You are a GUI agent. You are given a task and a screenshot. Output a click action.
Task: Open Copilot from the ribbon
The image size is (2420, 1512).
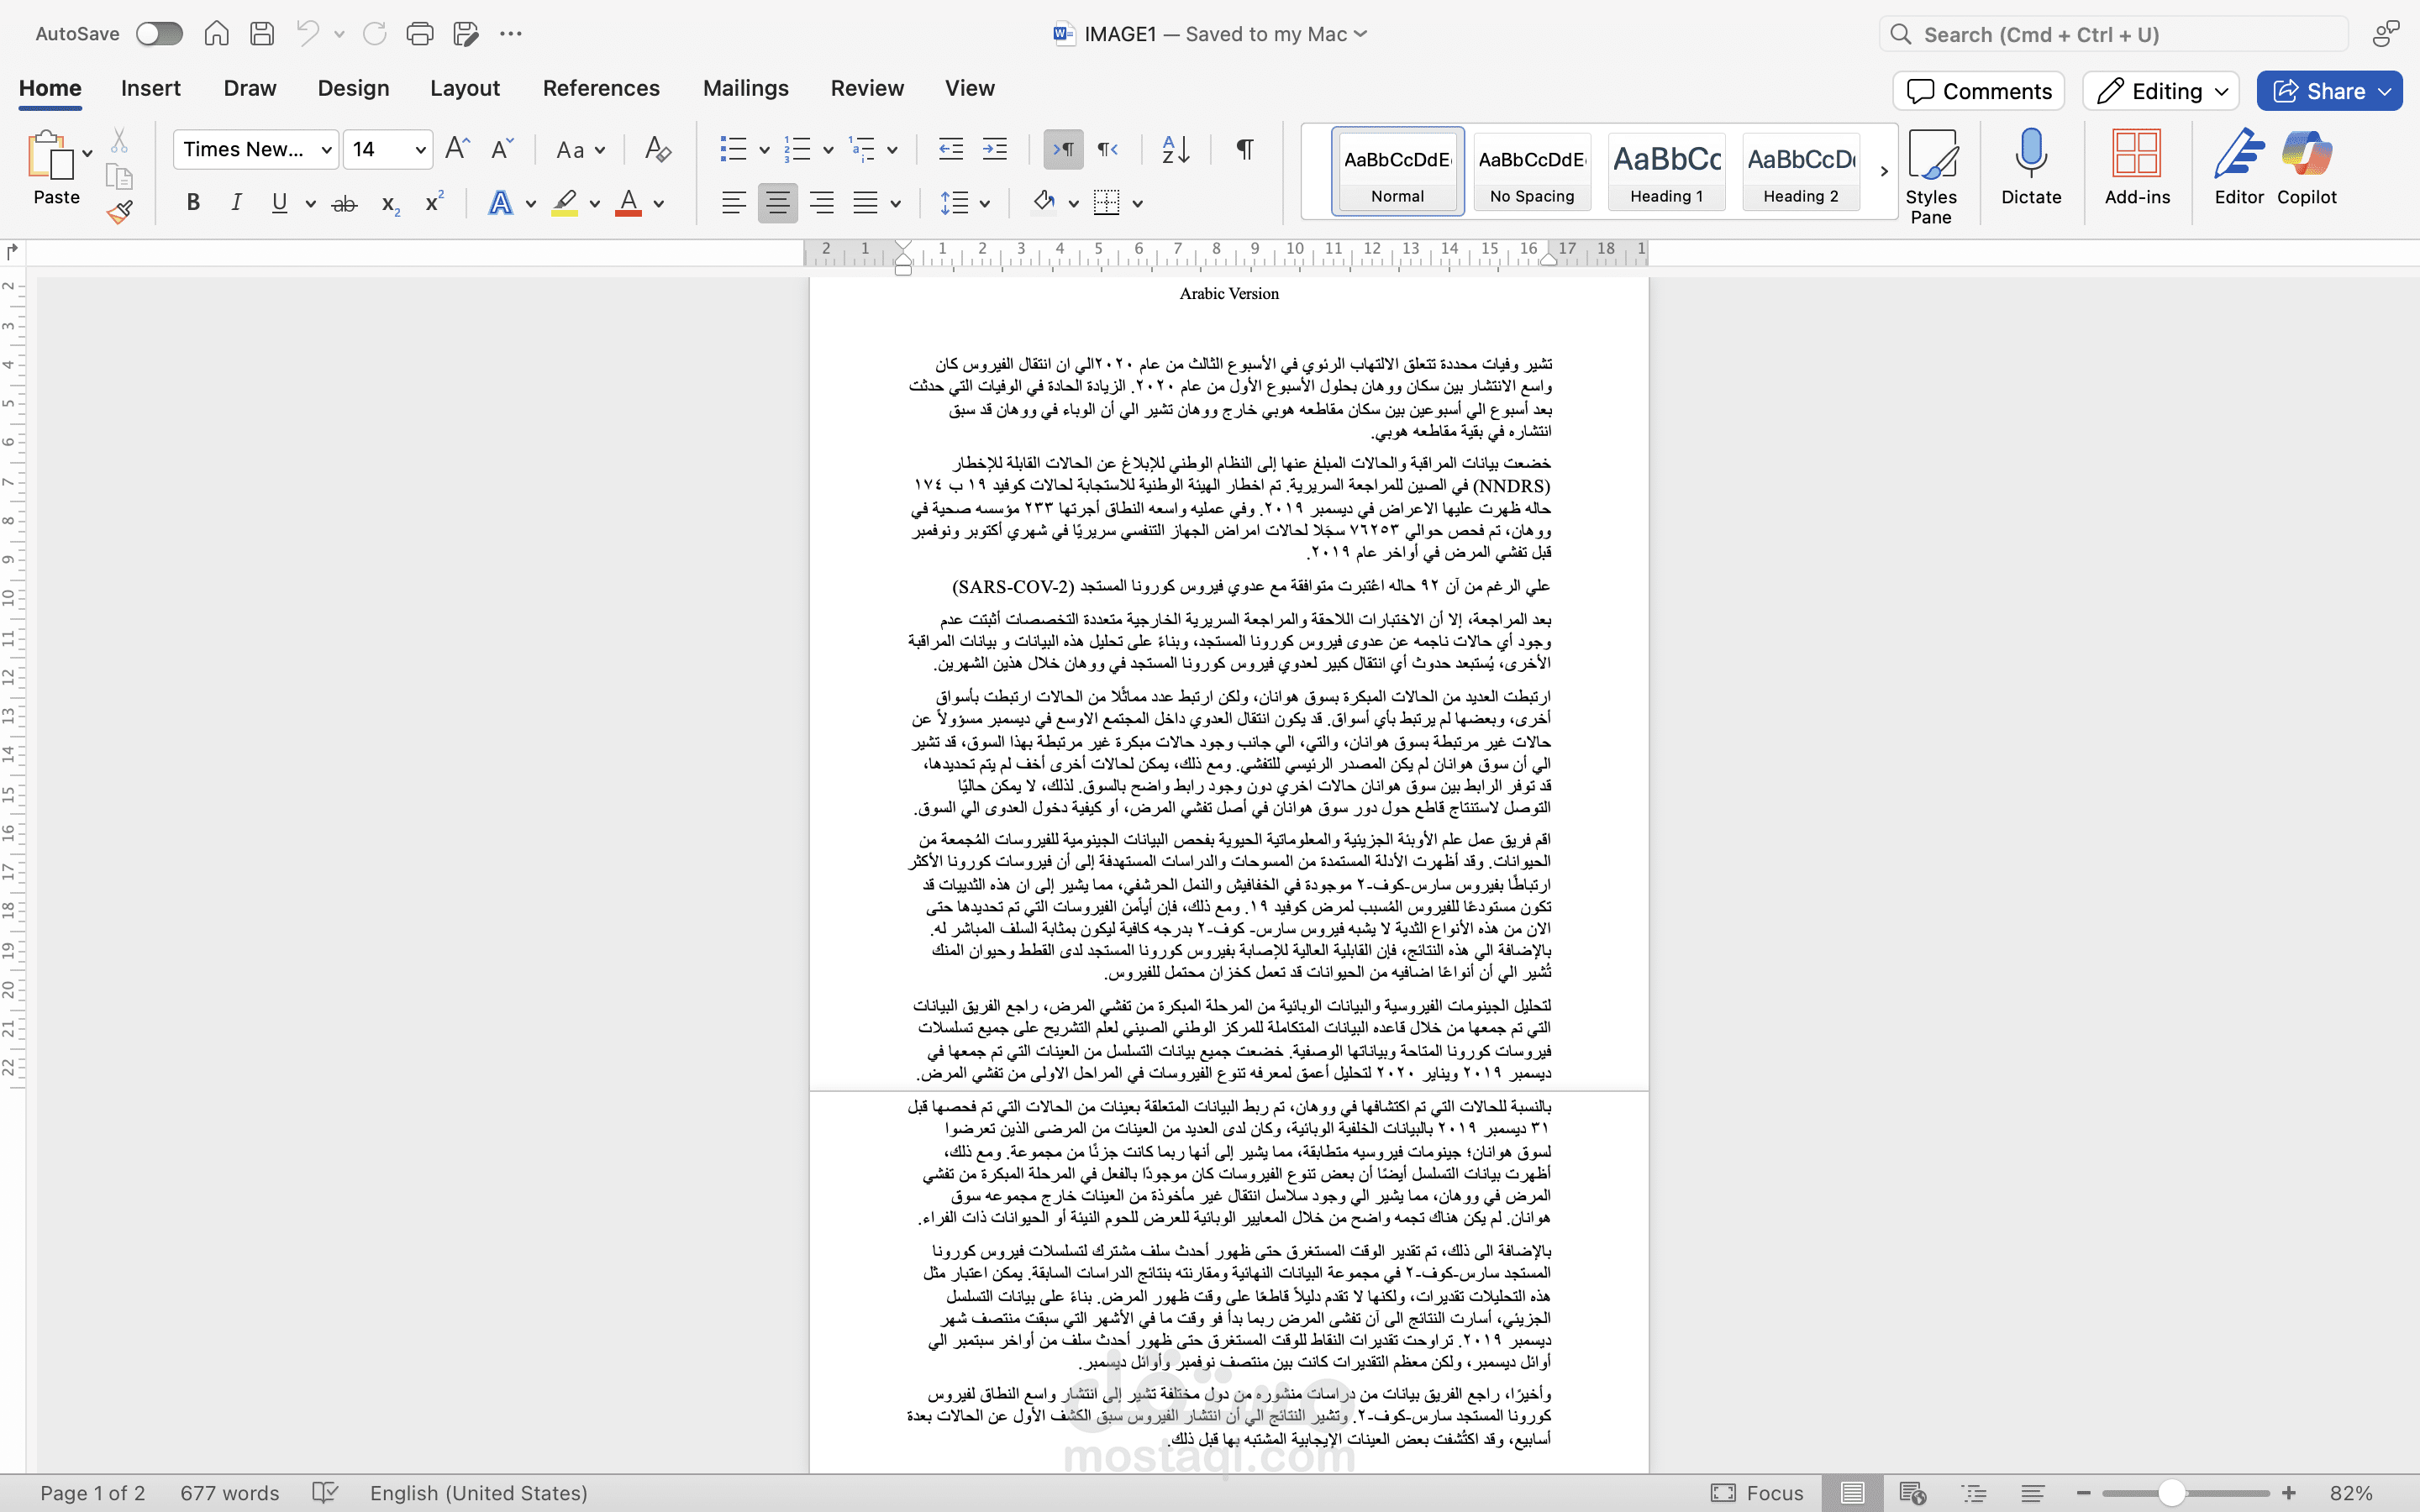tap(2307, 167)
